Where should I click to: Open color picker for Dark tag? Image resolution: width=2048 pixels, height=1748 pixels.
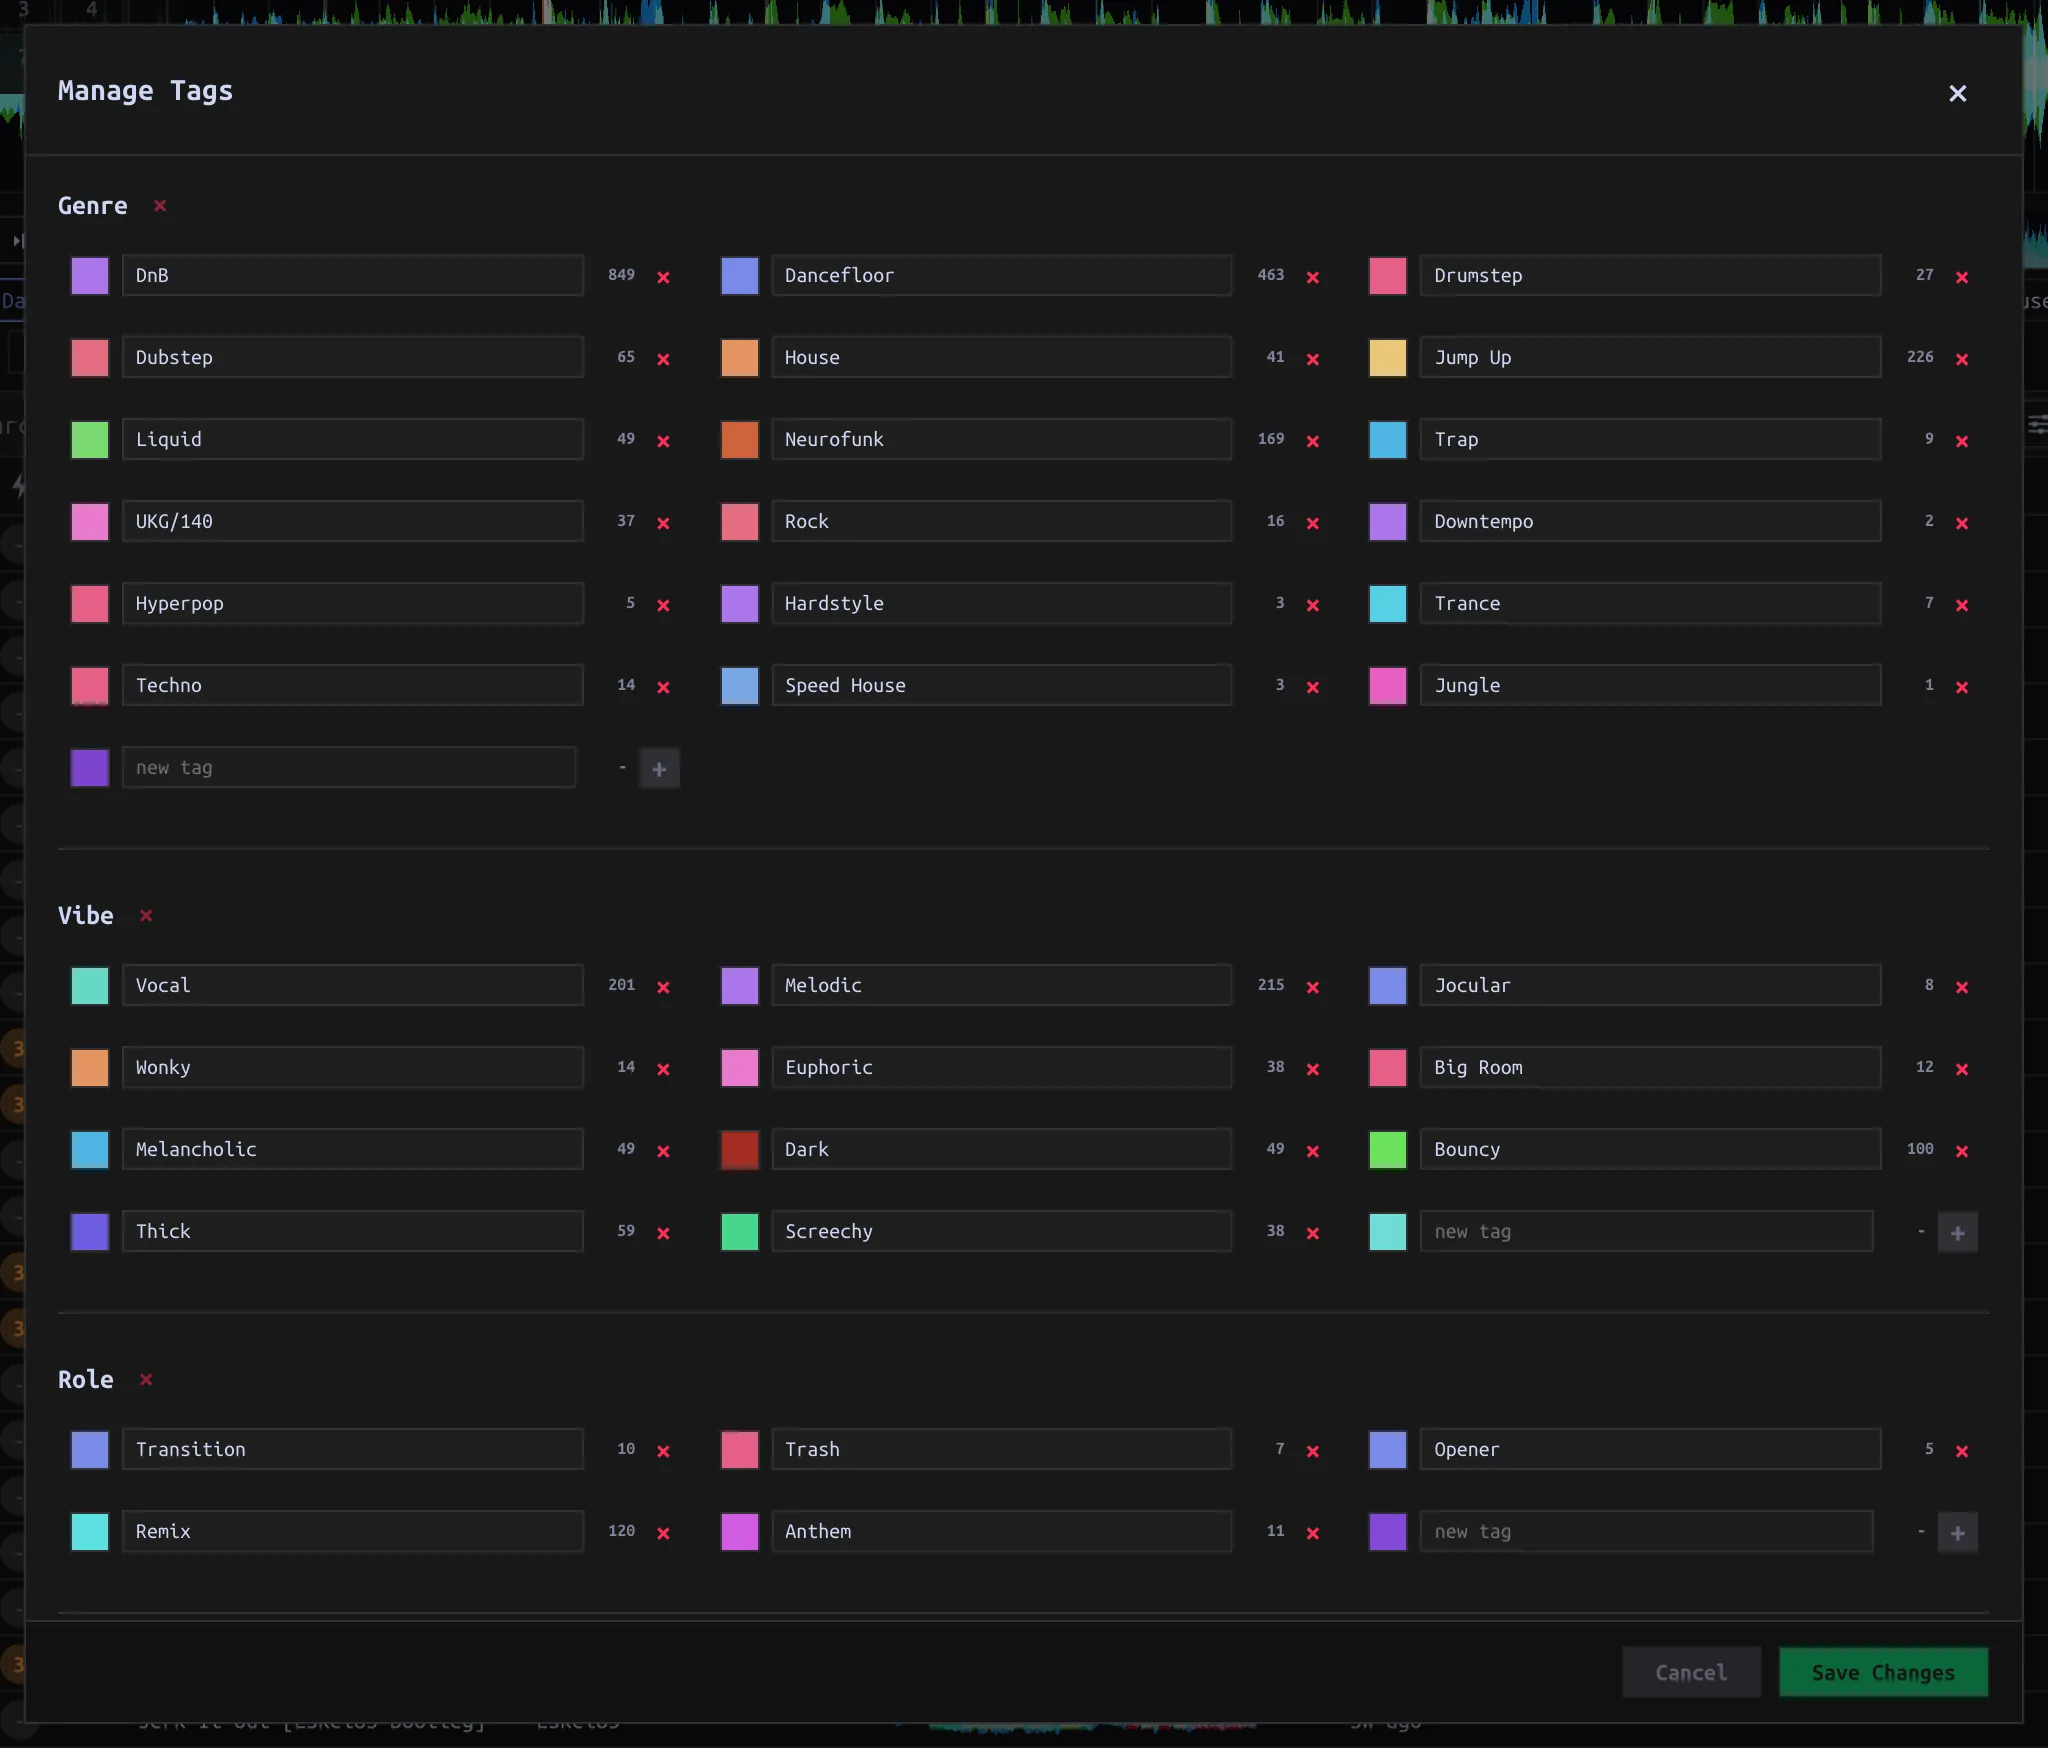click(740, 1150)
